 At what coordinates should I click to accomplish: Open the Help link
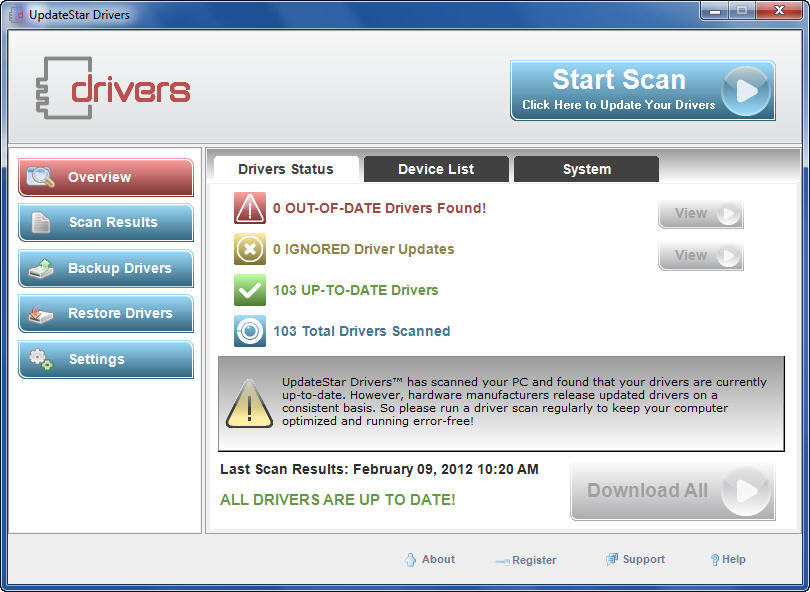(x=734, y=559)
